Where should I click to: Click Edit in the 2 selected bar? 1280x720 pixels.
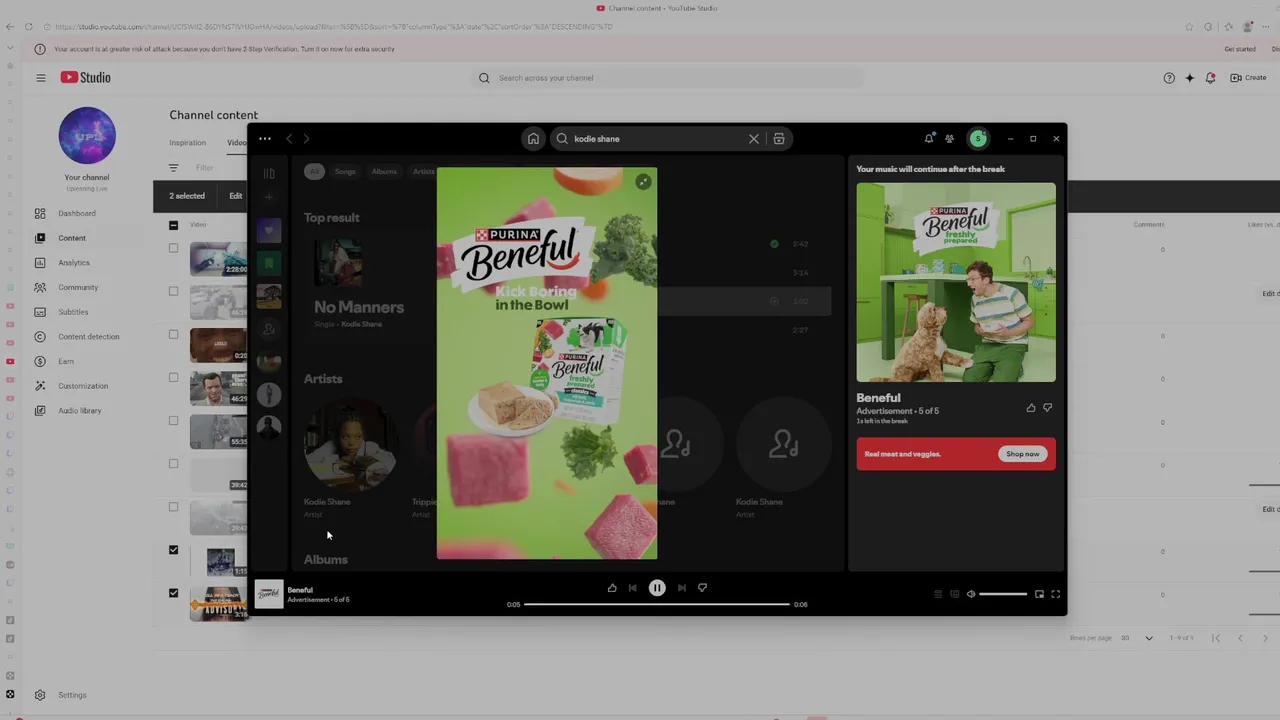click(235, 196)
